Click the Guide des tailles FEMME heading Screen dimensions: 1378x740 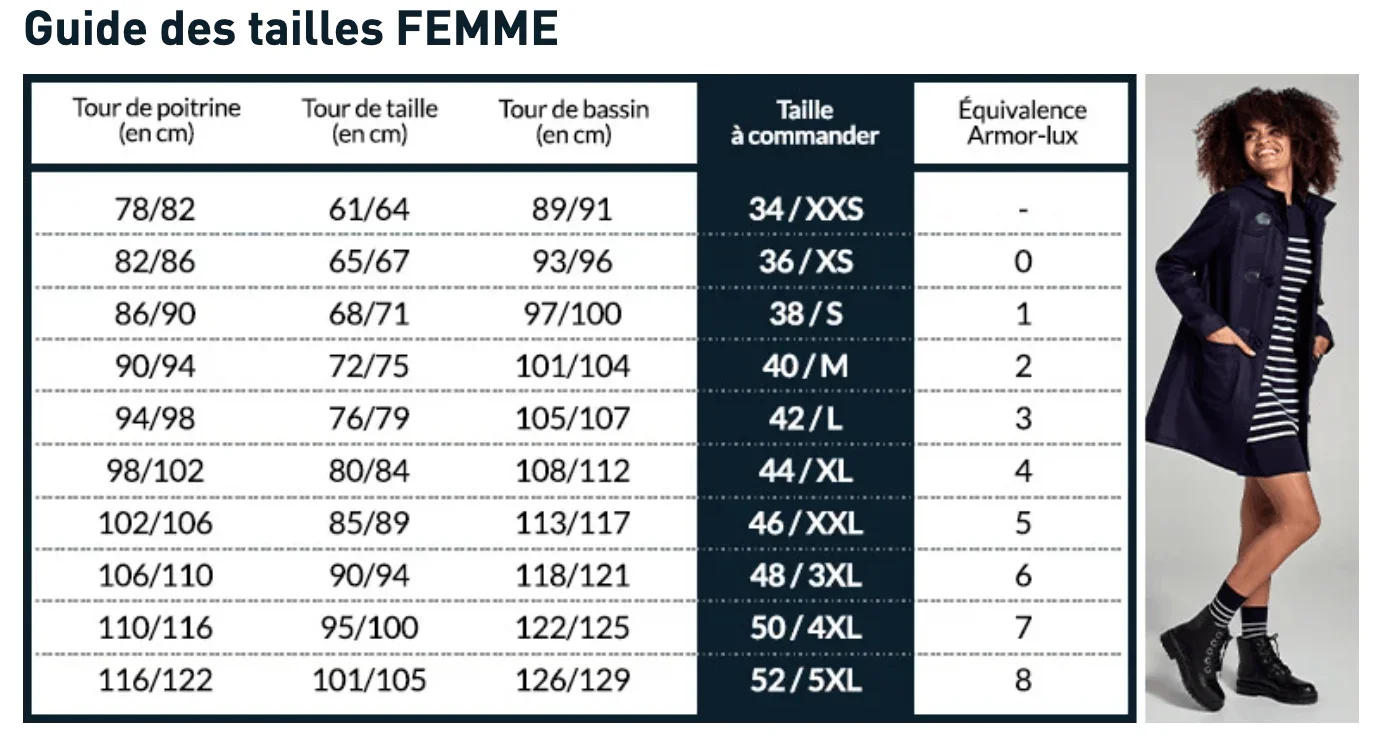tap(291, 29)
